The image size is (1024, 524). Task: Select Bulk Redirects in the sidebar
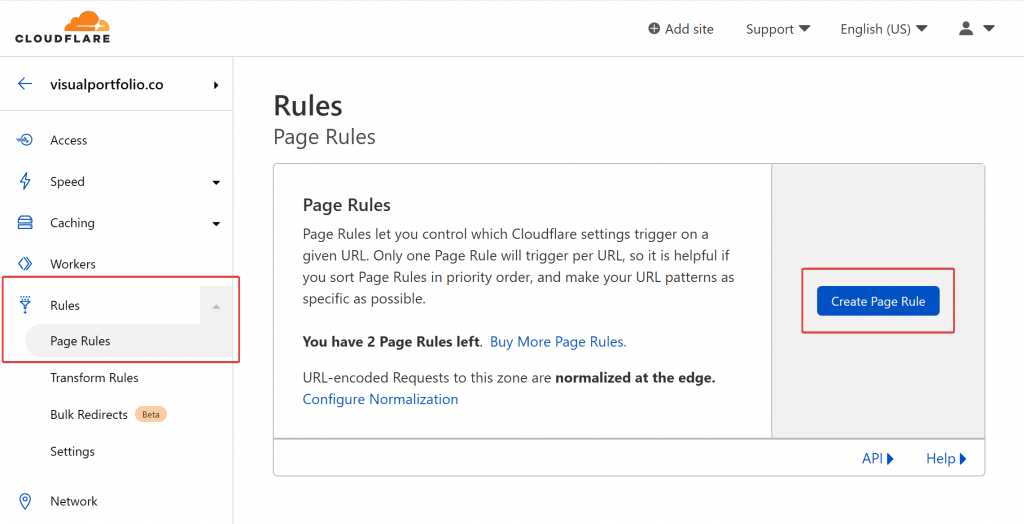pos(89,414)
